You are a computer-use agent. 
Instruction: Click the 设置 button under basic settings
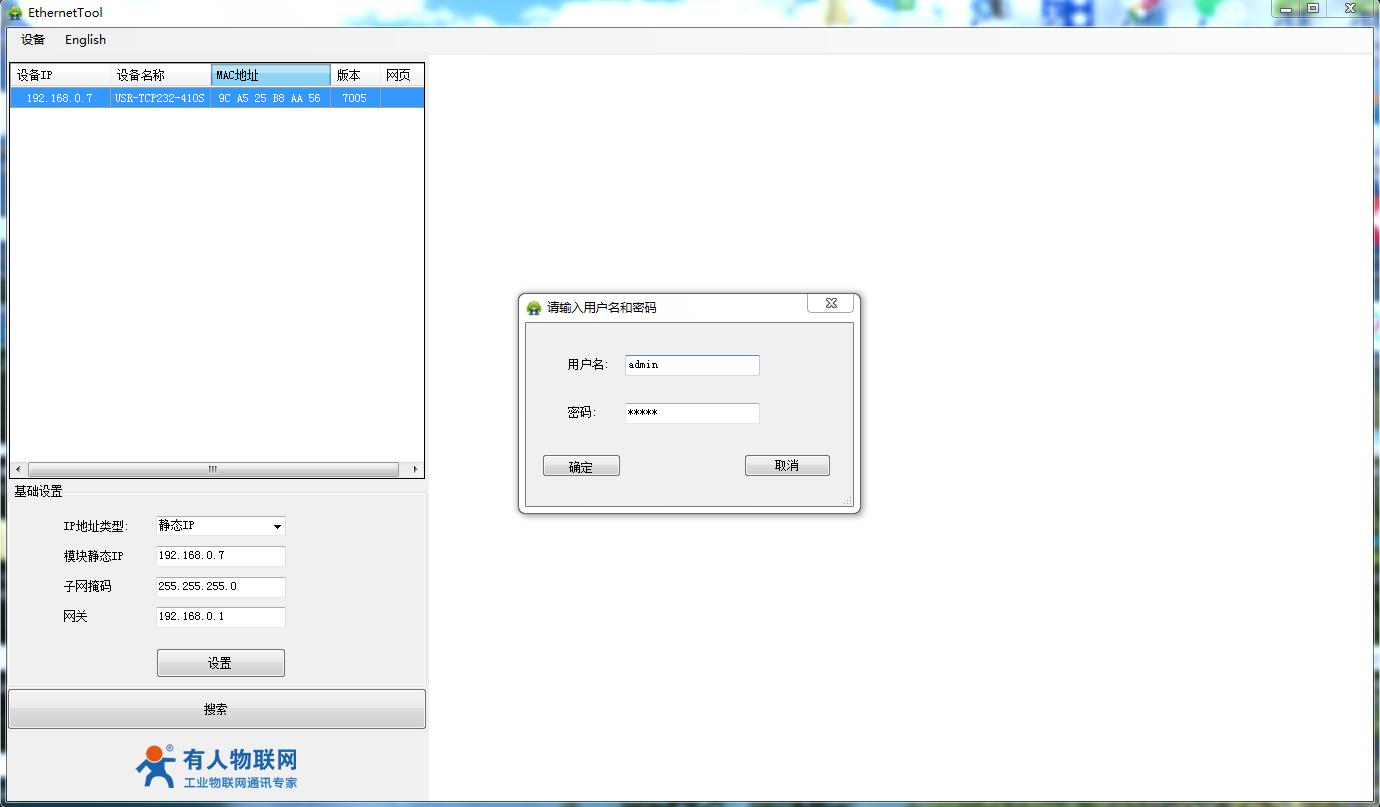(x=220, y=663)
